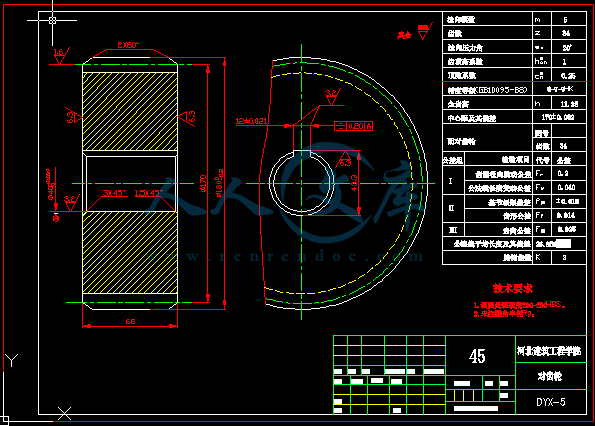Click the module value 5 in m row

(565, 19)
